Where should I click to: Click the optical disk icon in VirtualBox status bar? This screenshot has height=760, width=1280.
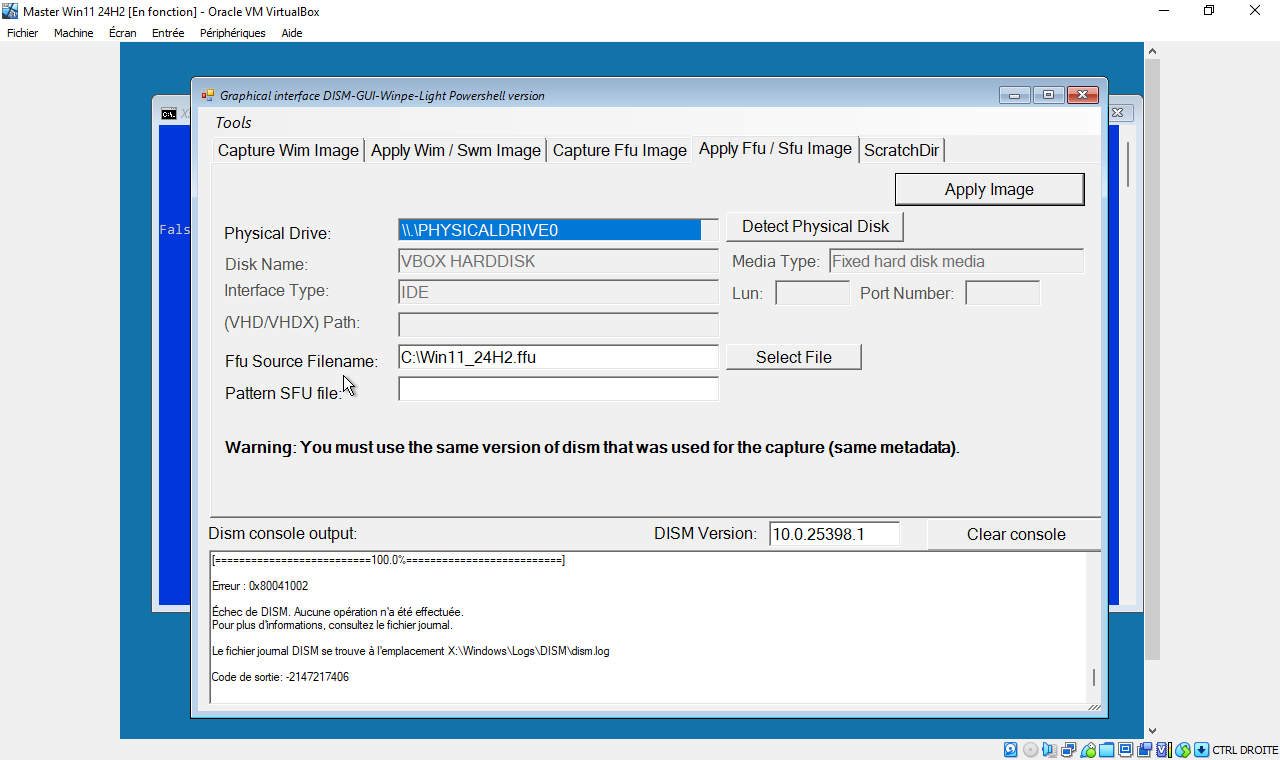pyautogui.click(x=1031, y=750)
